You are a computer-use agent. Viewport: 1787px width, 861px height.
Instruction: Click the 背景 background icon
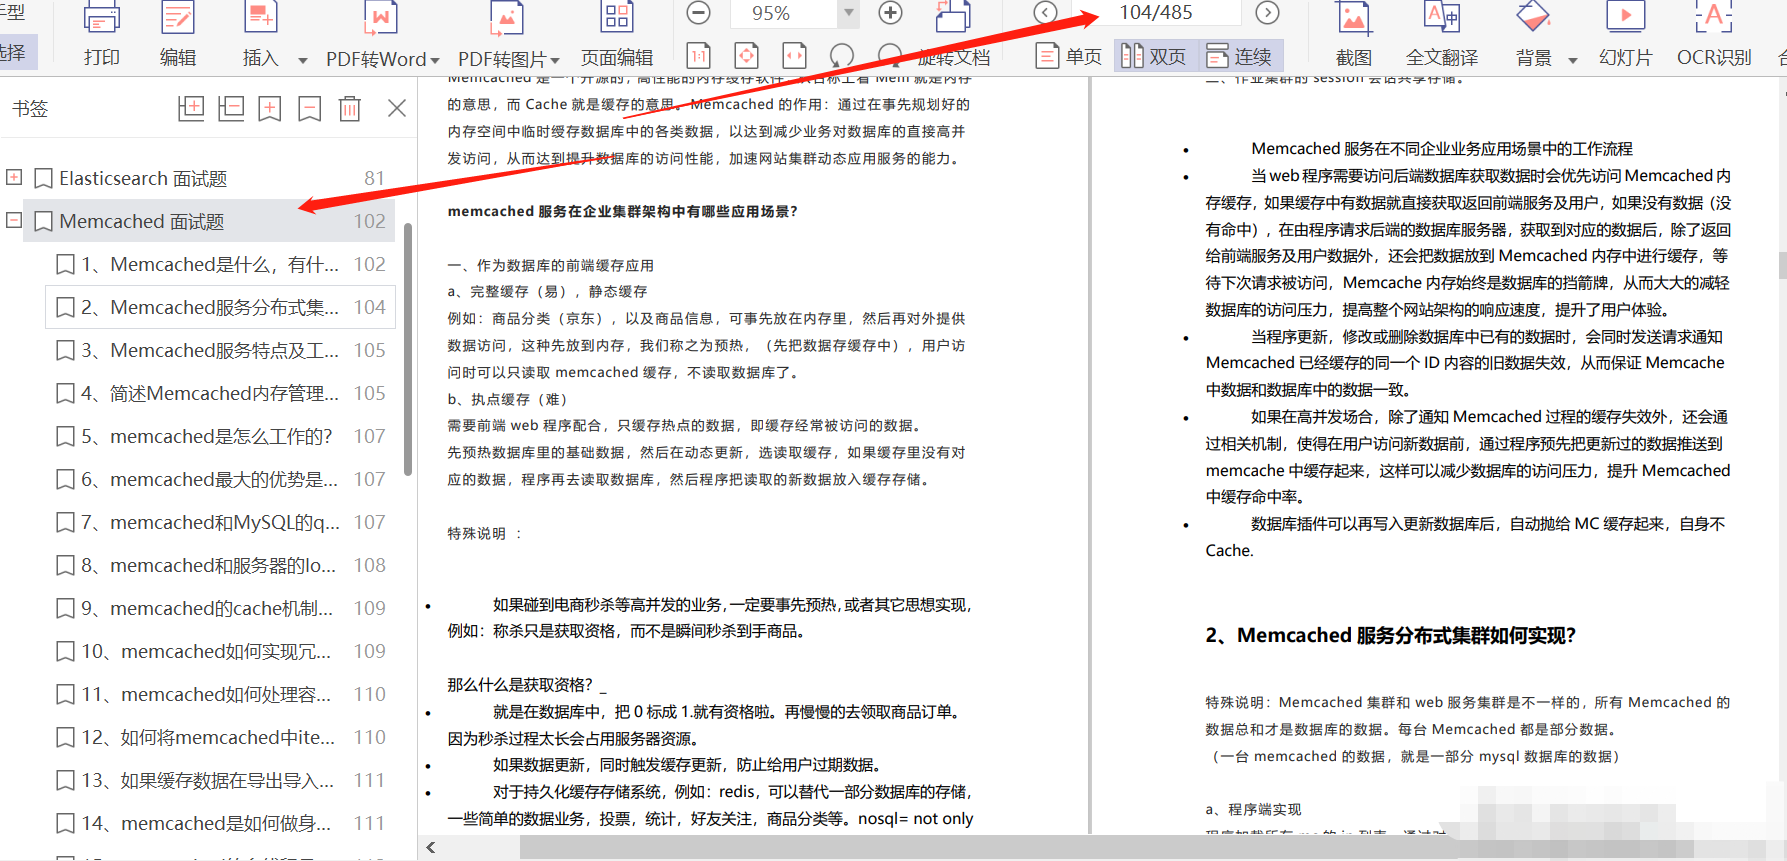click(x=1533, y=18)
